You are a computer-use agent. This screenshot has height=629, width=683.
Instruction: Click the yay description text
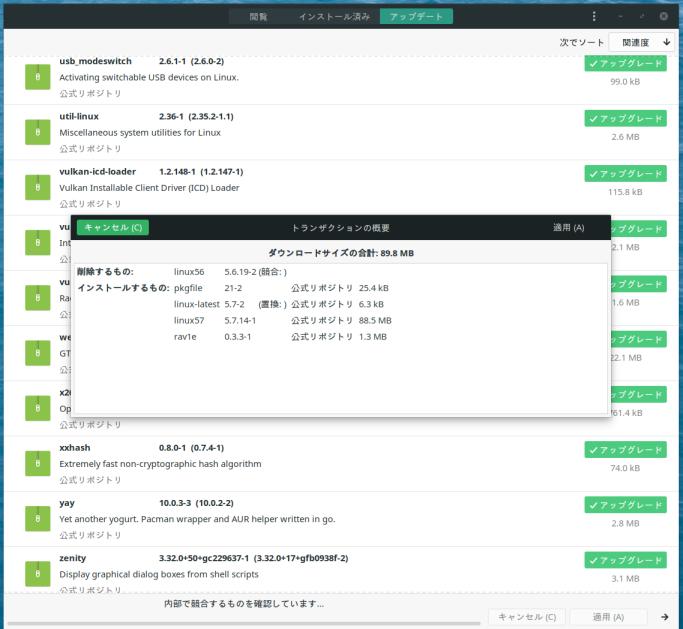[197, 519]
